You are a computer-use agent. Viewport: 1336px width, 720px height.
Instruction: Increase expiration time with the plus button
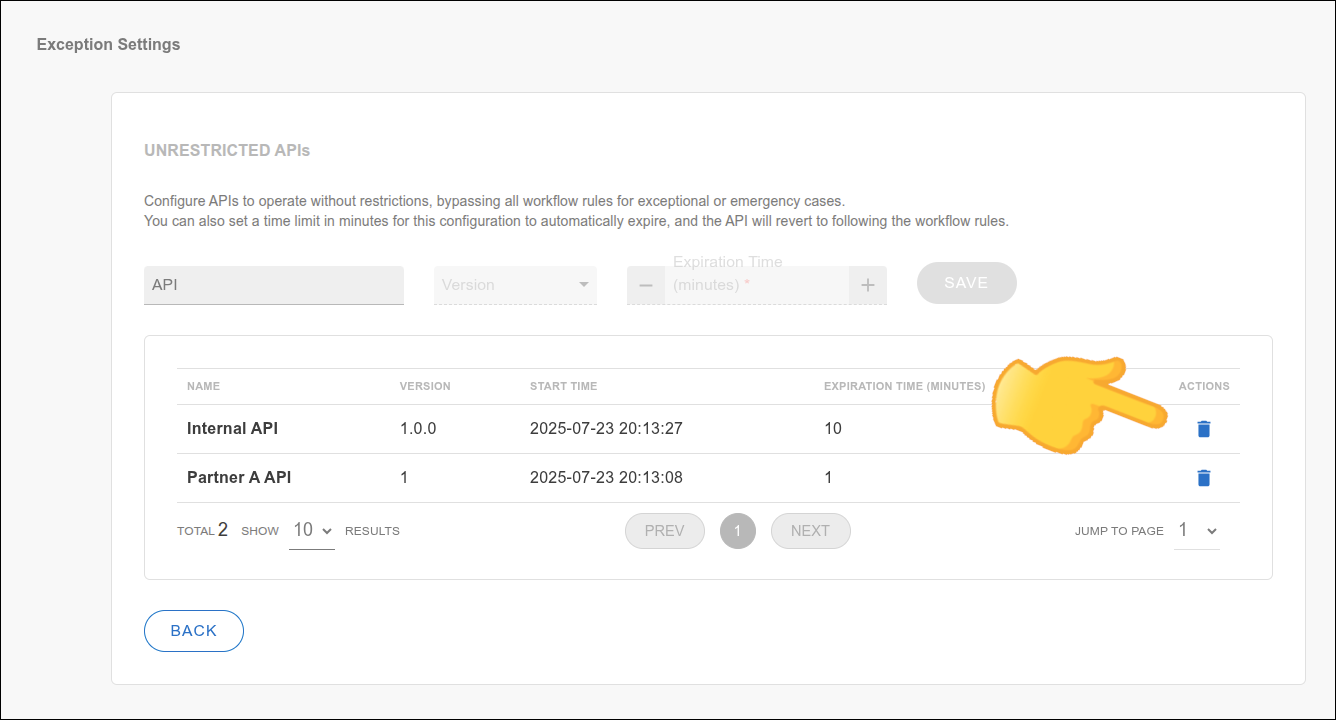867,285
